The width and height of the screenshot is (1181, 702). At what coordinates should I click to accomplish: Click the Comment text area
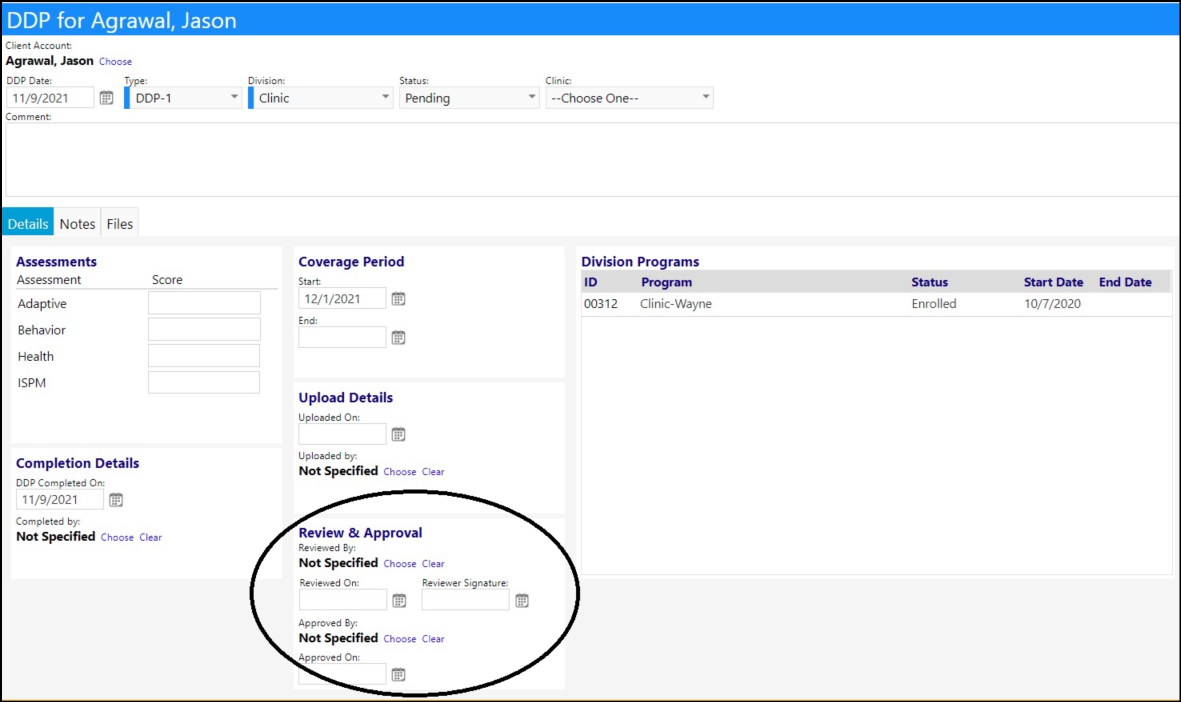(x=592, y=160)
